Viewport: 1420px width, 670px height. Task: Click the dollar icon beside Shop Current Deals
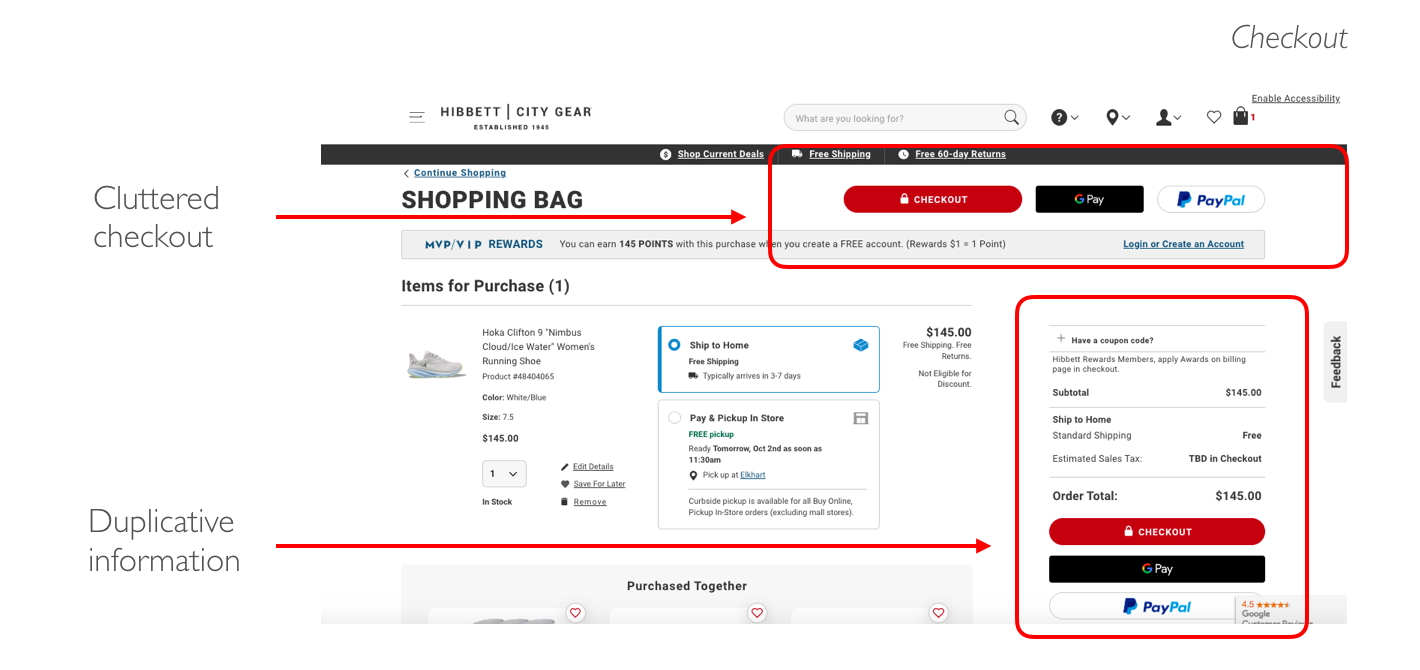pos(666,154)
